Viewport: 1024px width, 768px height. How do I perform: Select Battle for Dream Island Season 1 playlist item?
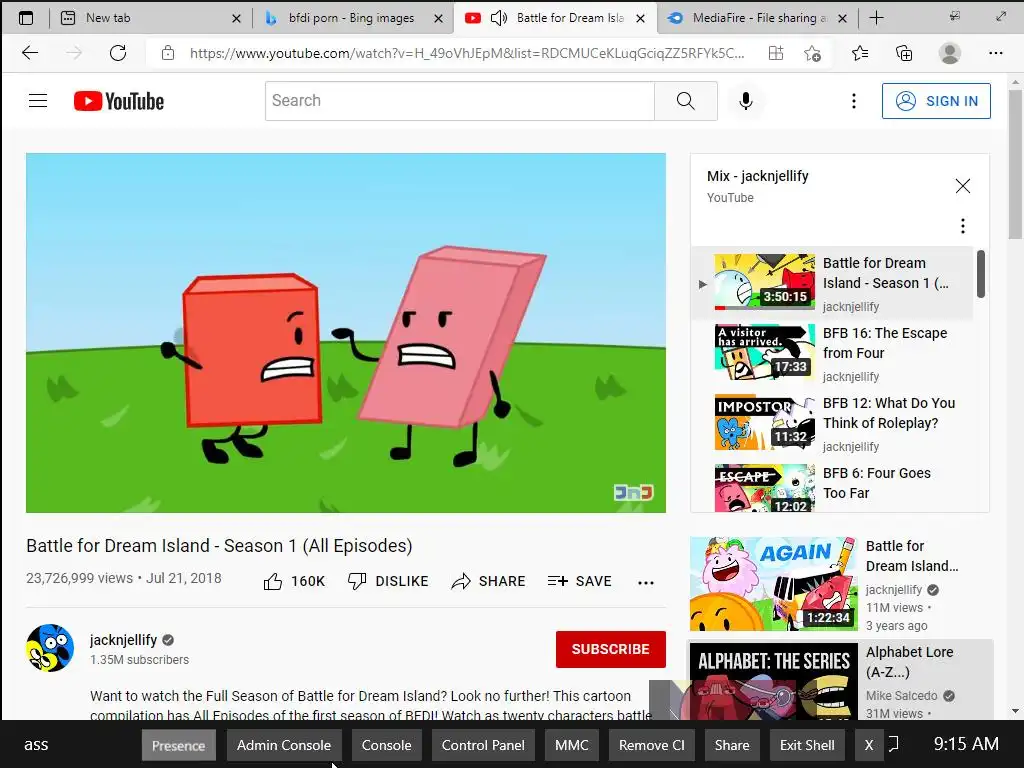tap(831, 284)
